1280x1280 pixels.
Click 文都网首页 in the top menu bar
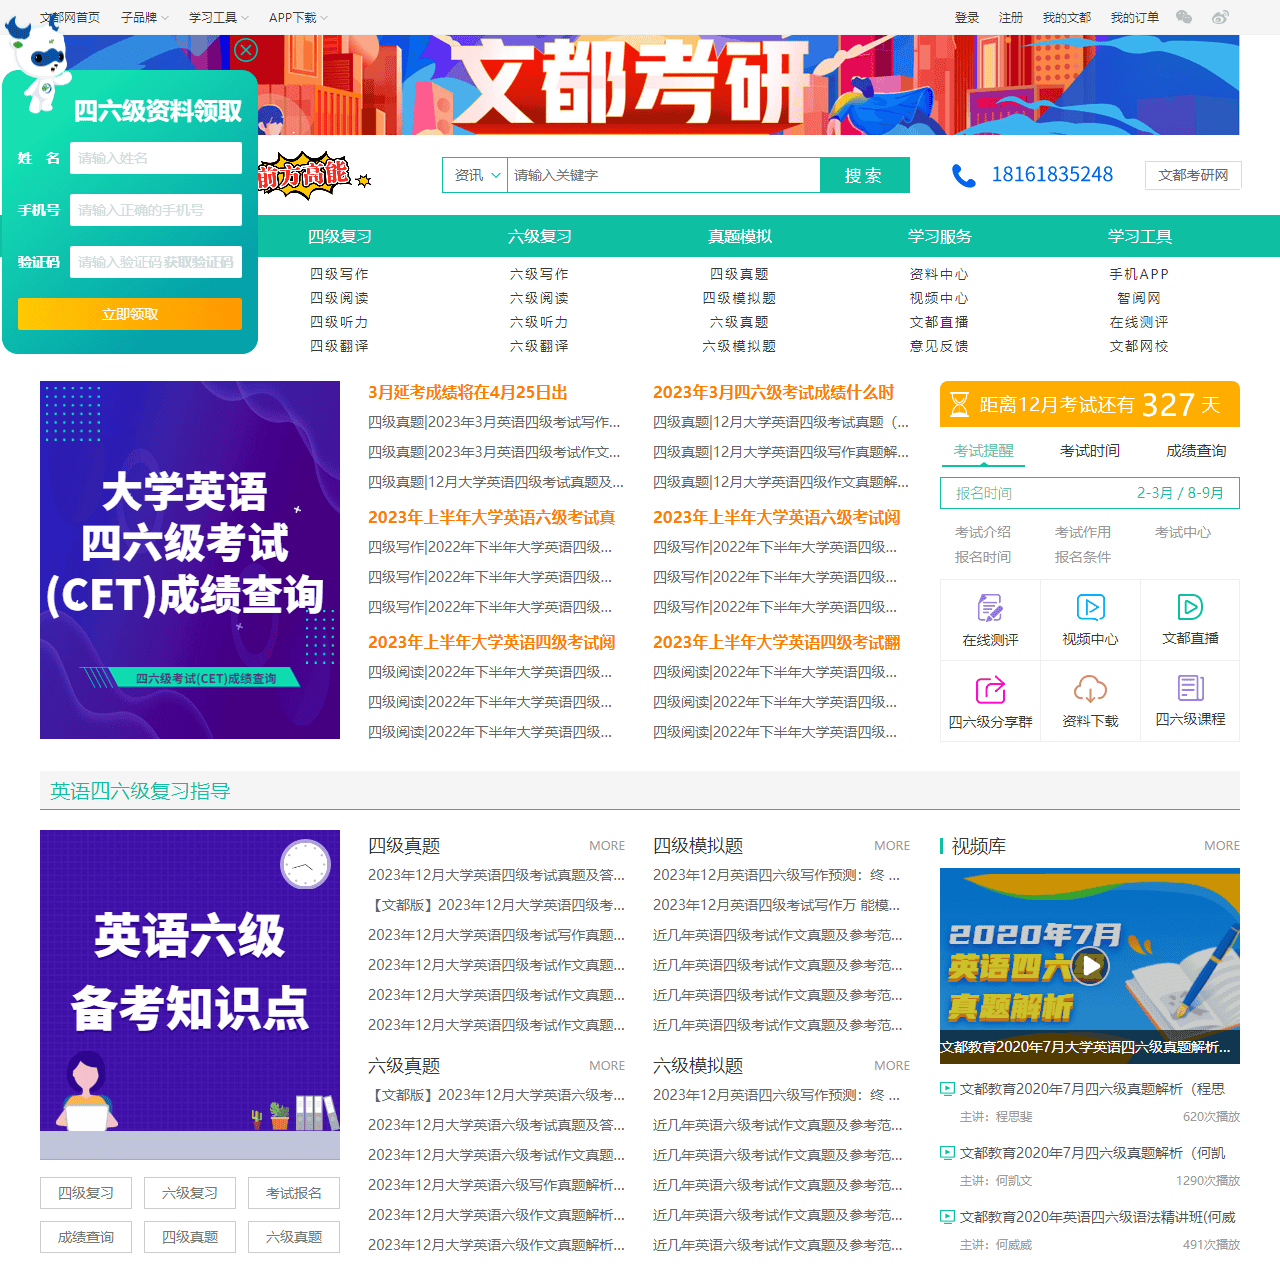[69, 17]
